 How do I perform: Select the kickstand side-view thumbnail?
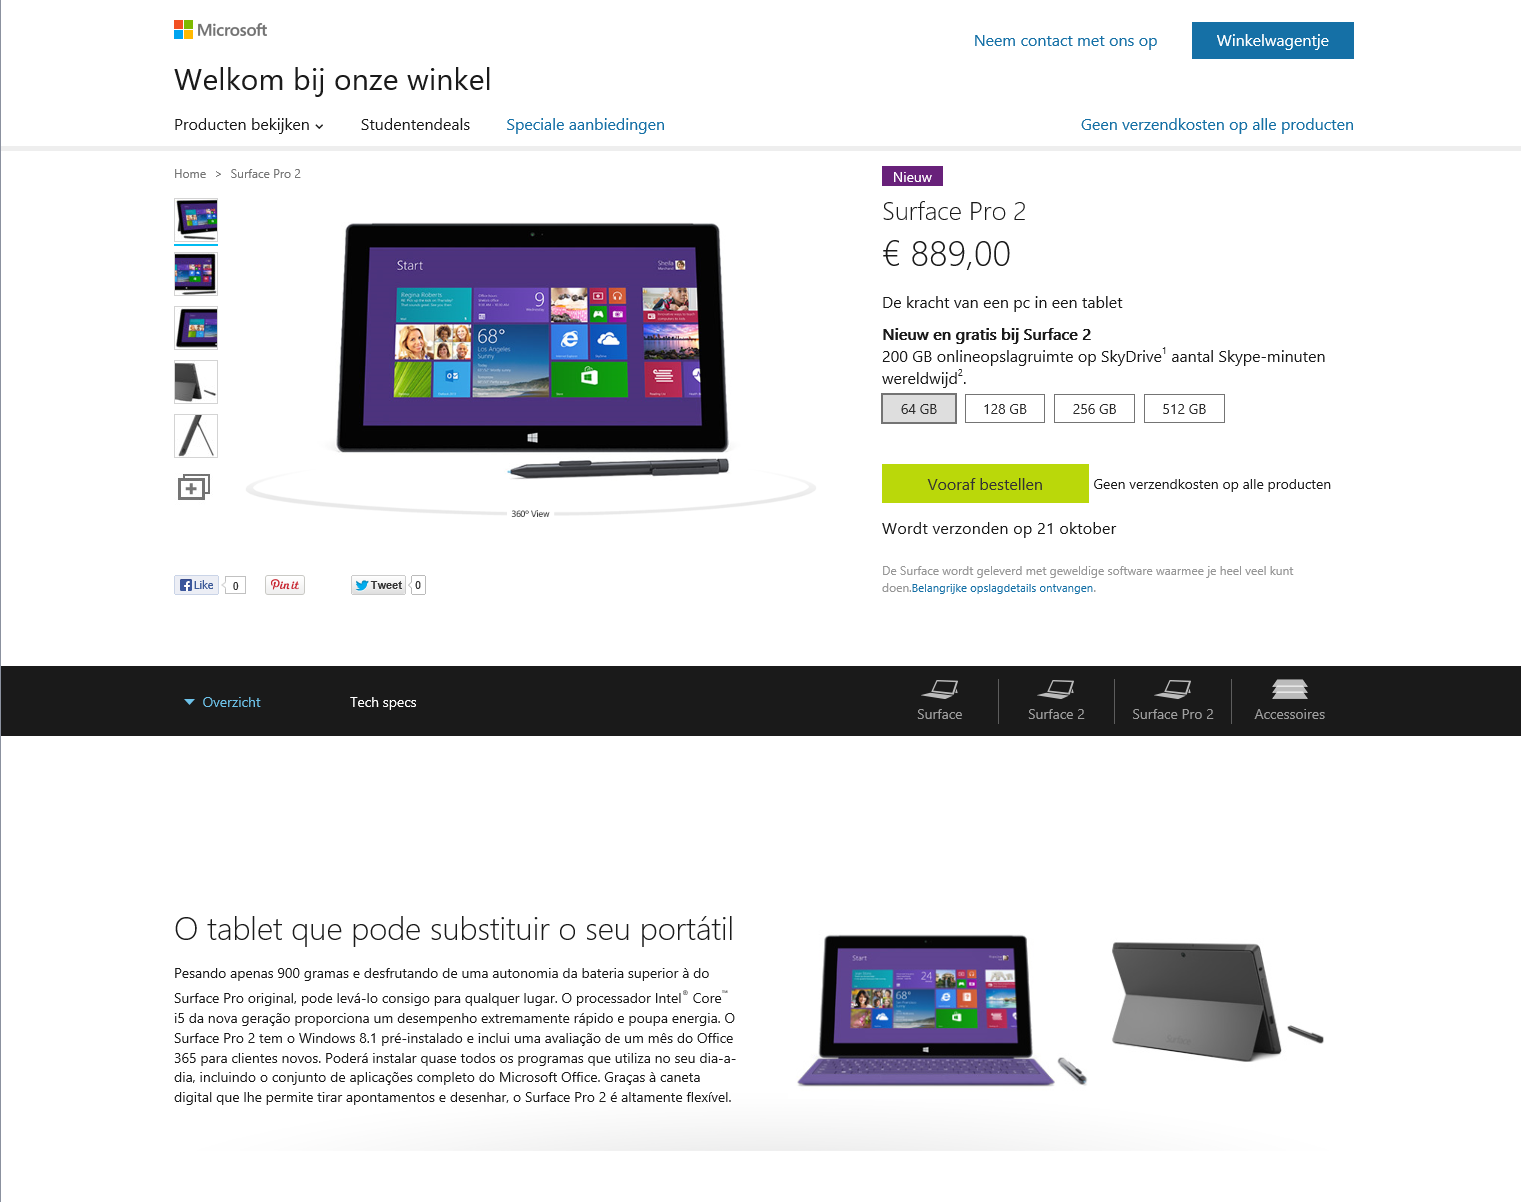(196, 436)
